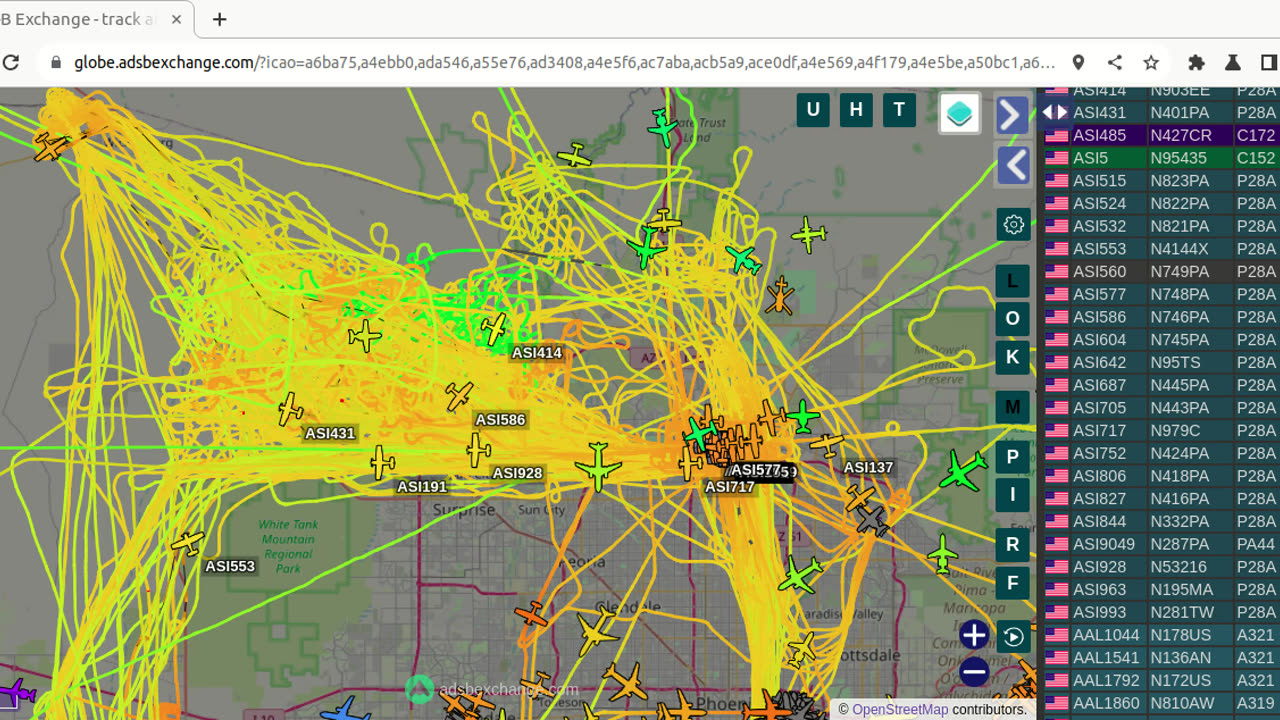Viewport: 1280px width, 720px height.
Task: Select aircraft labeled ASI586 on map
Action: (x=459, y=396)
